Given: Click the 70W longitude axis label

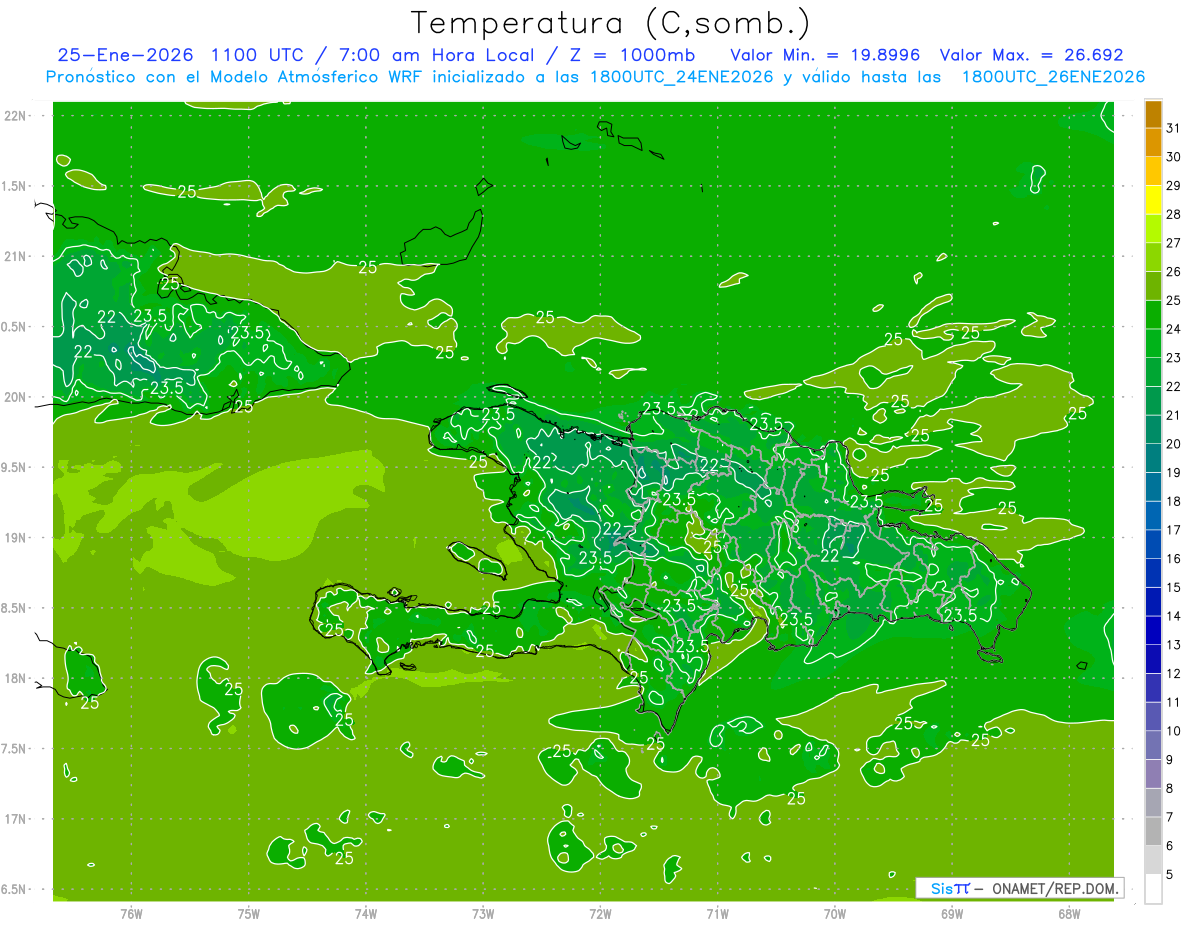Looking at the screenshot, I should [835, 913].
